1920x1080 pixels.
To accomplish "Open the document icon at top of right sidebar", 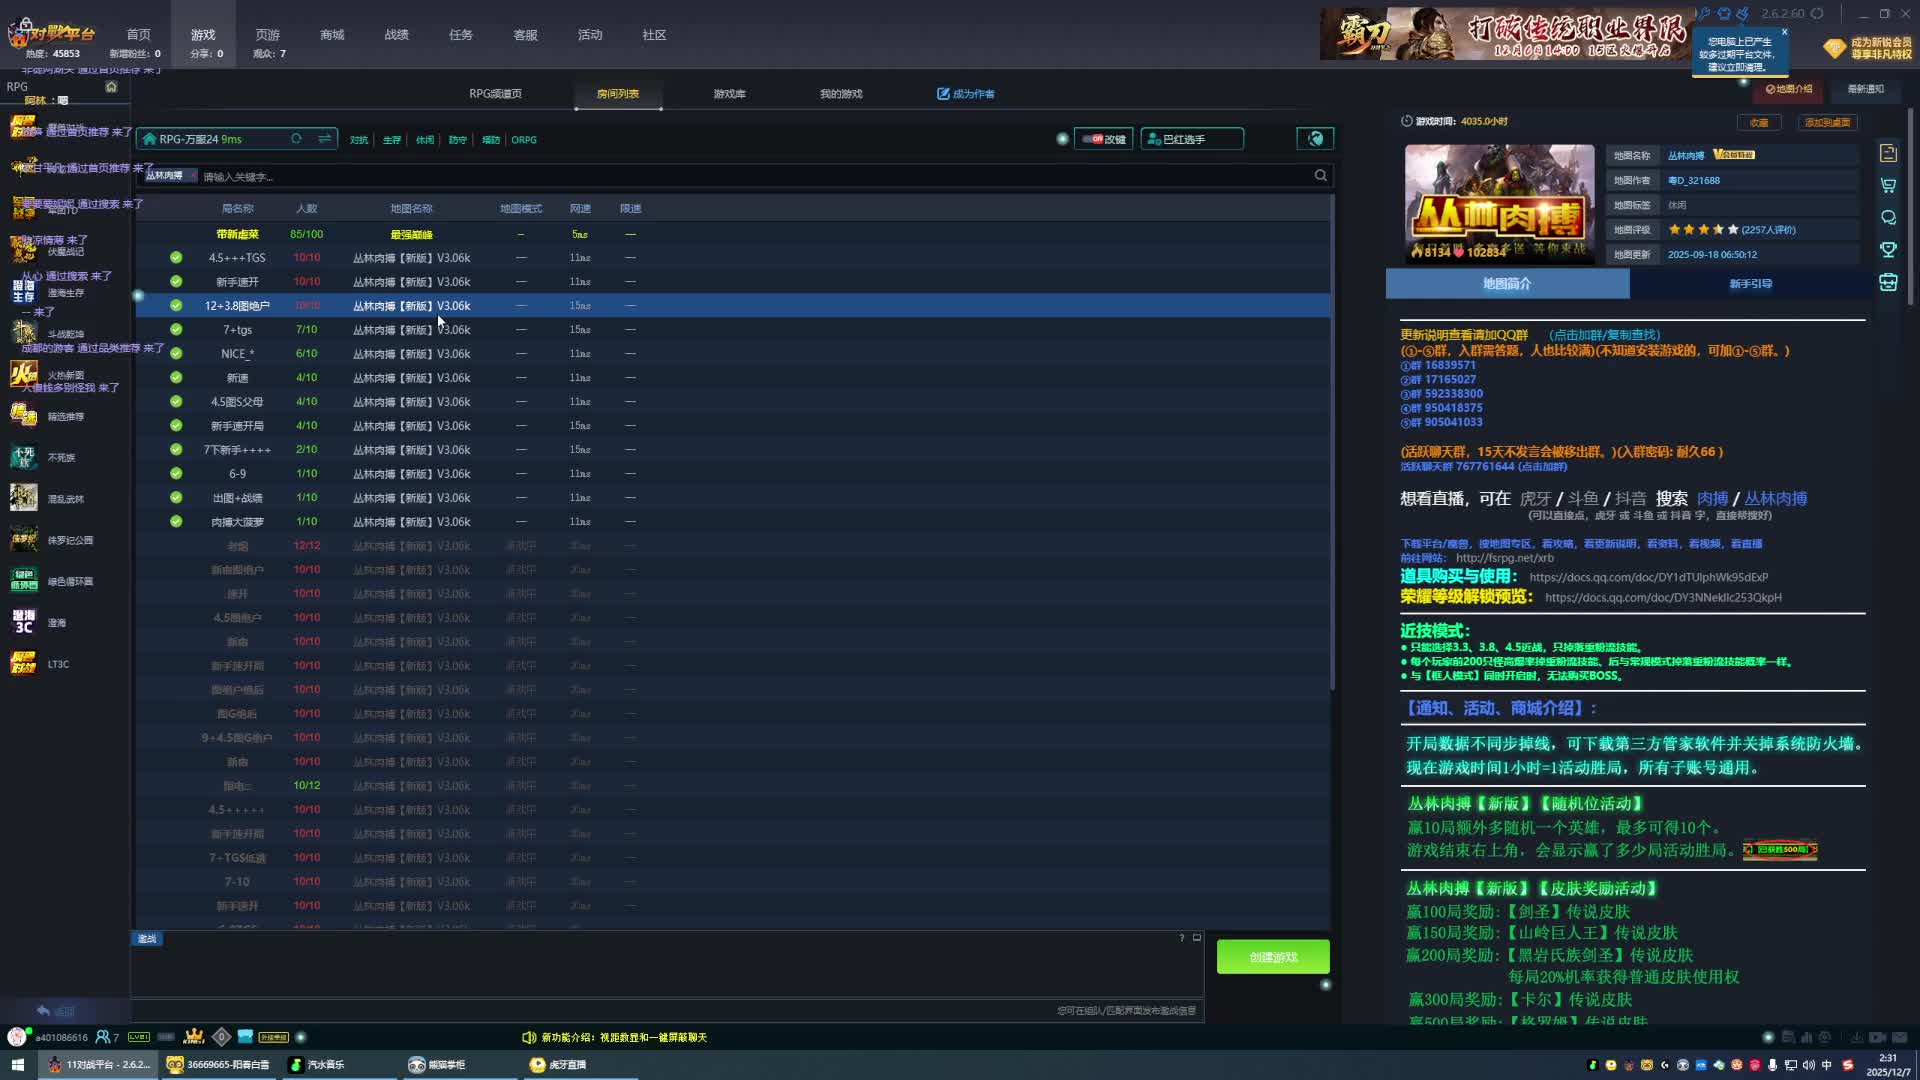I will (x=1888, y=153).
